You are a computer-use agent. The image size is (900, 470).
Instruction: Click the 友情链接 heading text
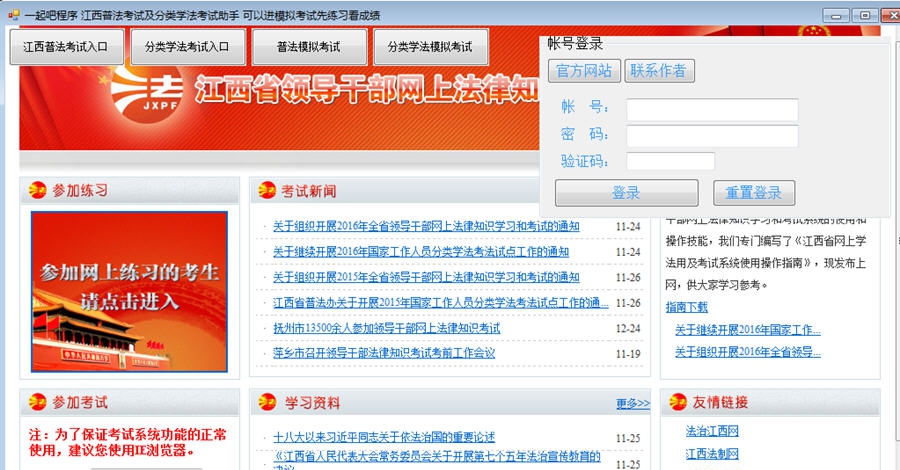pyautogui.click(x=720, y=402)
